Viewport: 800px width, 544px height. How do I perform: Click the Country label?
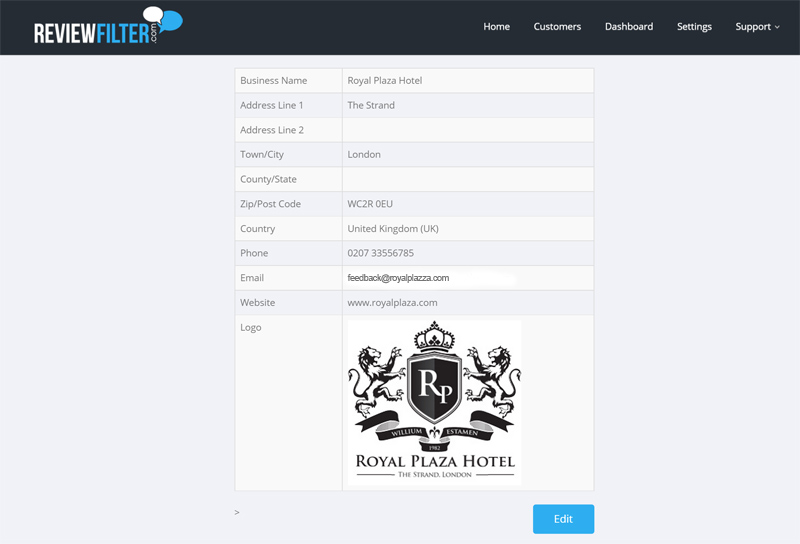coord(258,229)
